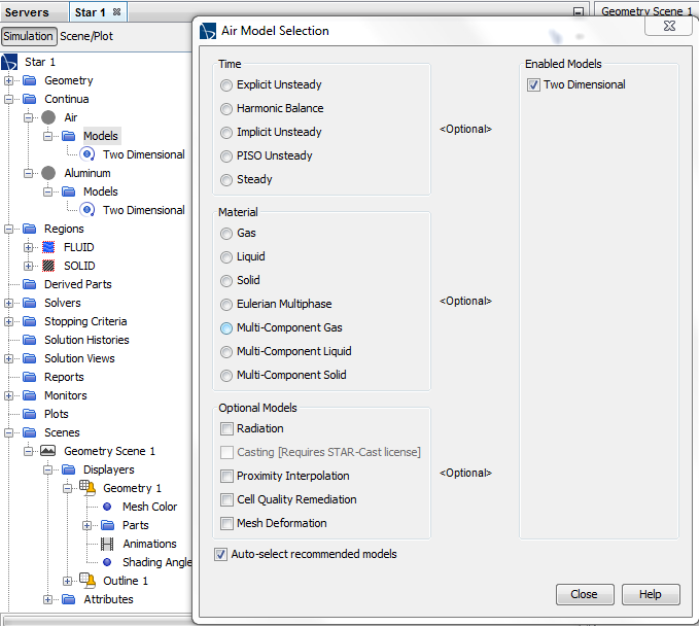
Task: Click the Monitors folder icon
Action: coord(29,395)
